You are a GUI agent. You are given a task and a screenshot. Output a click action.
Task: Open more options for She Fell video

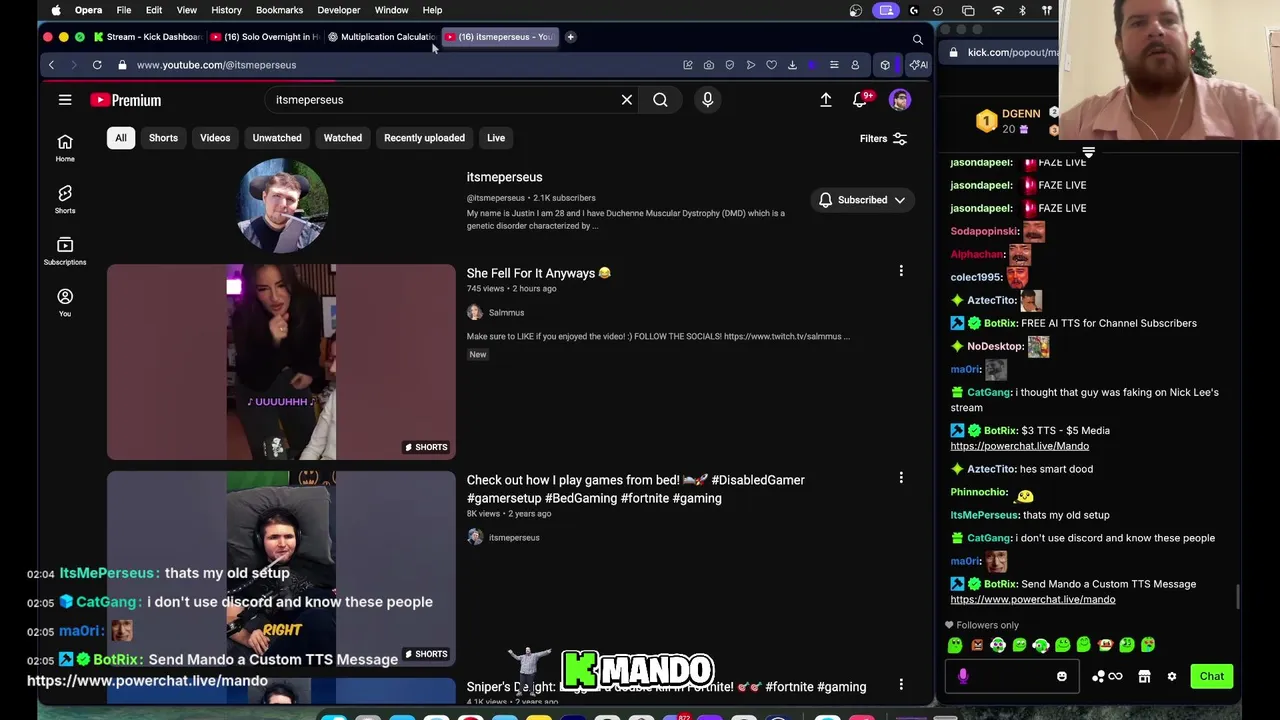pyautogui.click(x=901, y=271)
